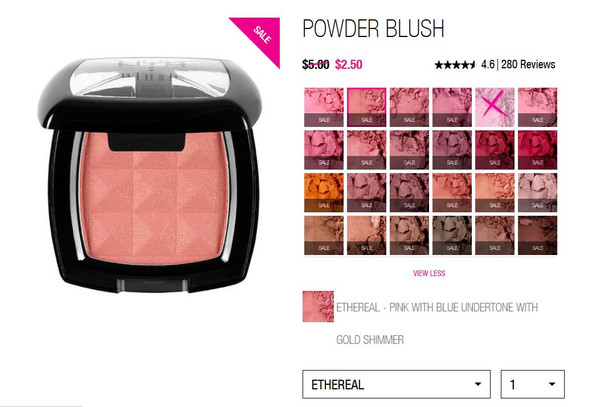Pick the pale pink swatch ending row three
Viewport: 600px width, 407px height.
[x=538, y=193]
